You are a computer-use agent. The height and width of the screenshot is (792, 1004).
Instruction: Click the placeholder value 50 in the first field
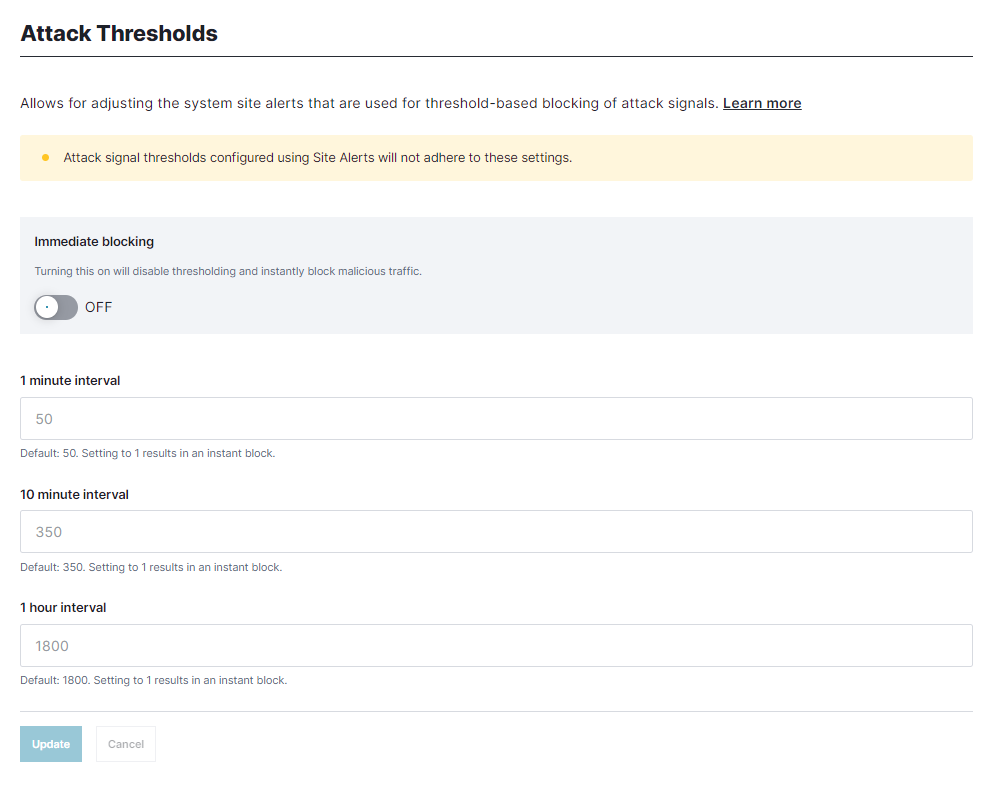(43, 418)
